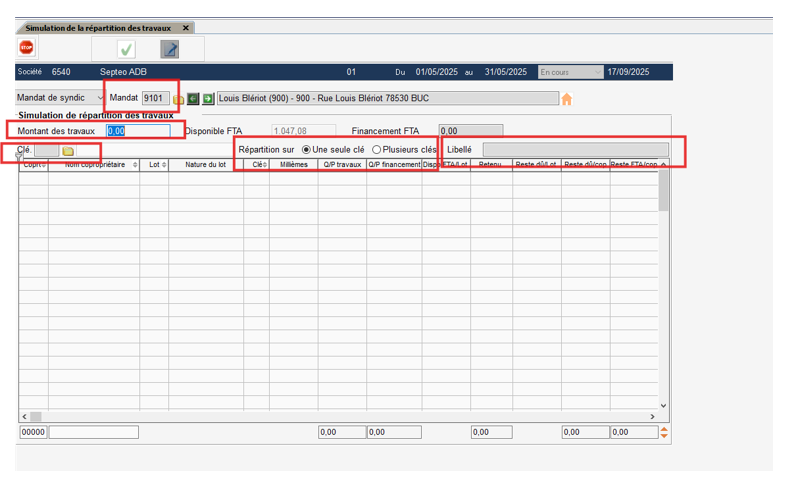This screenshot has width=797, height=485.
Task: Click the green checkmark validate icon
Action: point(126,49)
